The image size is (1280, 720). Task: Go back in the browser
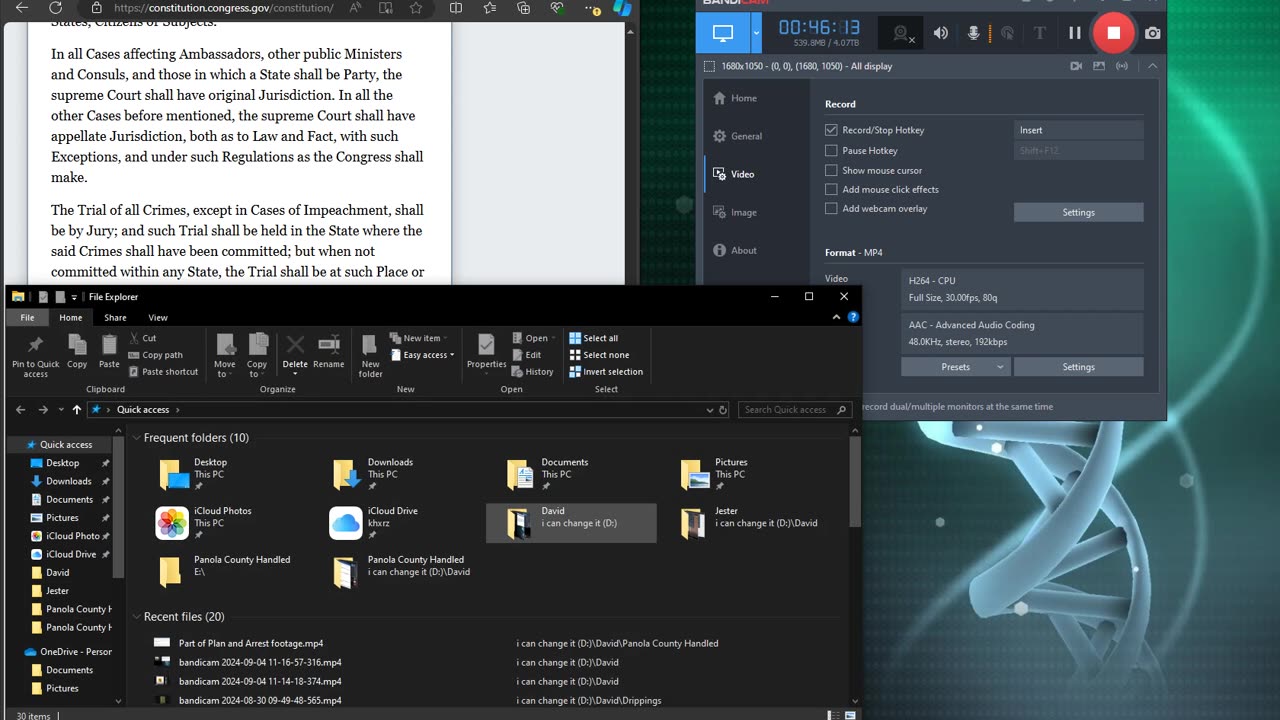(22, 8)
